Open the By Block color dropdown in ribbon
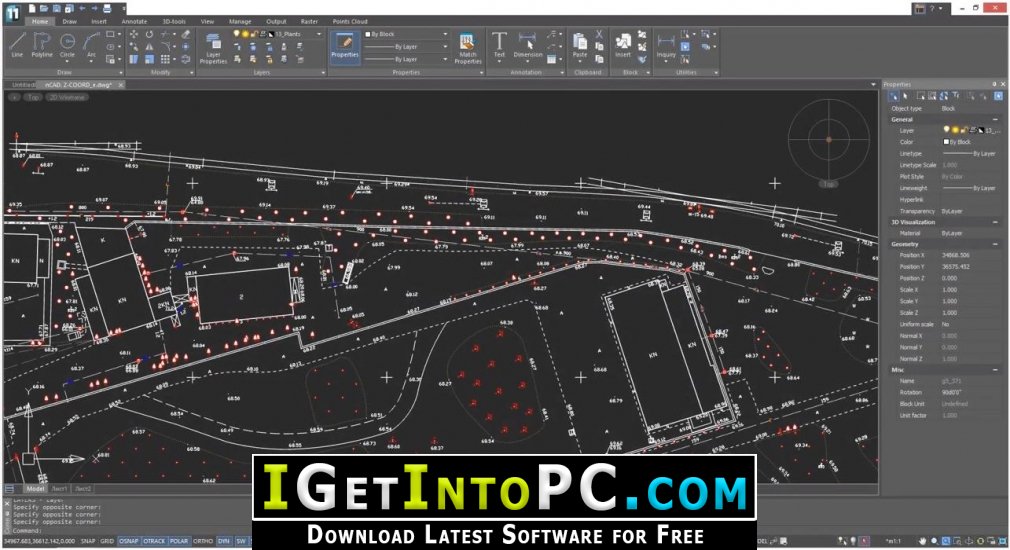 [x=406, y=34]
